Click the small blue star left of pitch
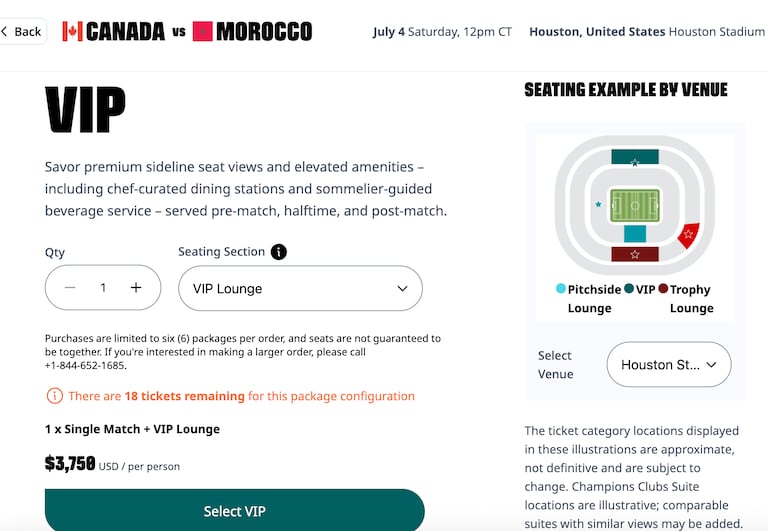 pos(599,204)
